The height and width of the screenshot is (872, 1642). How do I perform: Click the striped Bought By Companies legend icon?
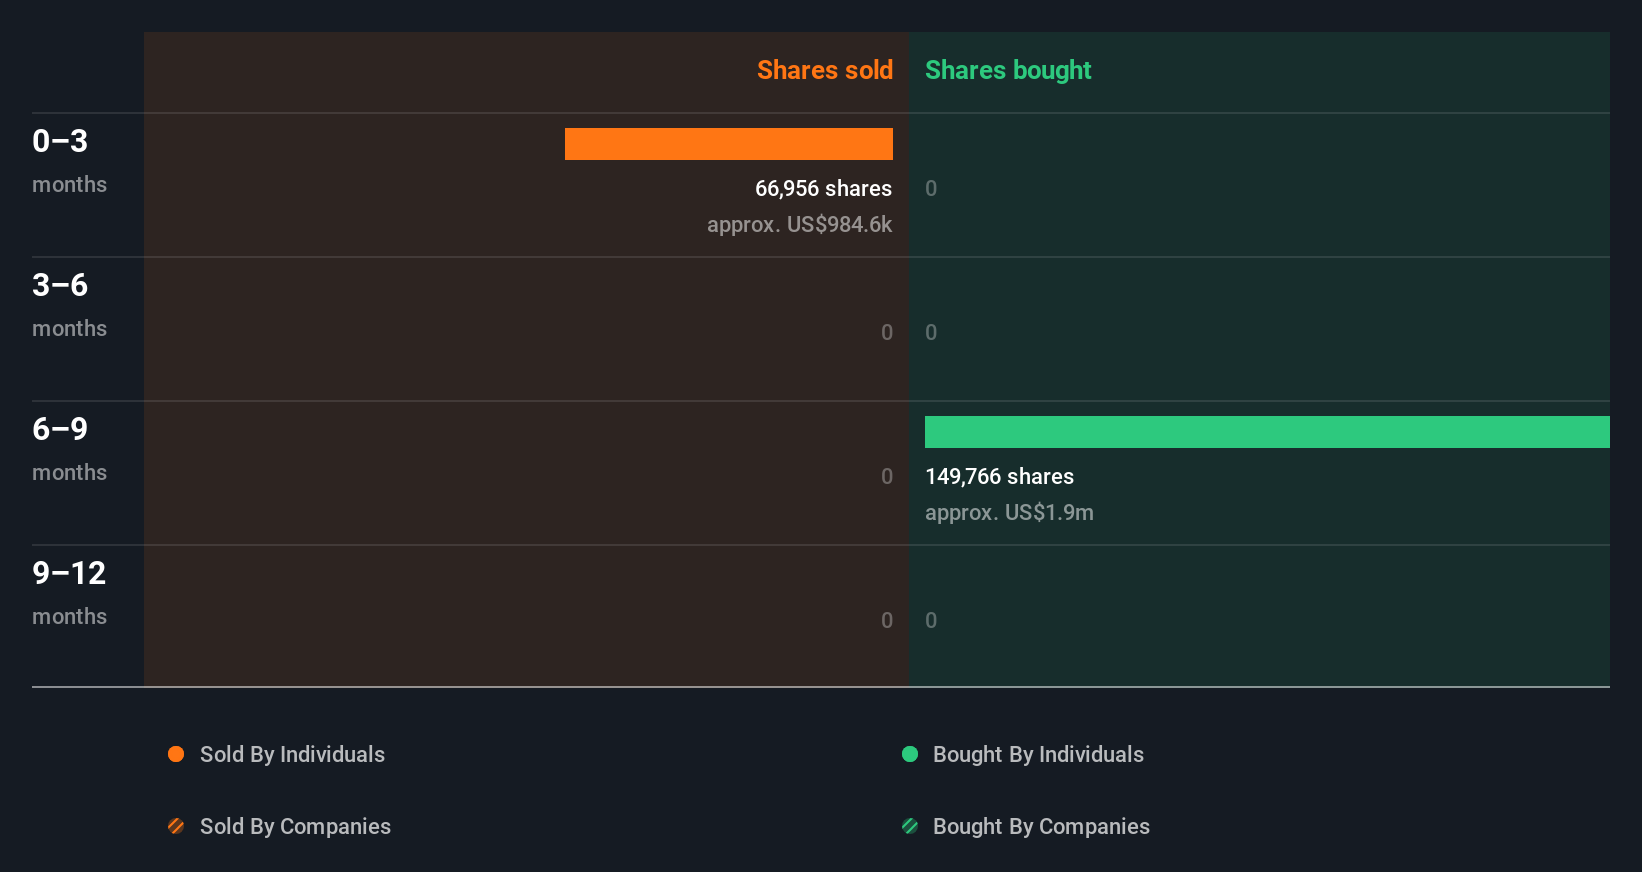[910, 826]
